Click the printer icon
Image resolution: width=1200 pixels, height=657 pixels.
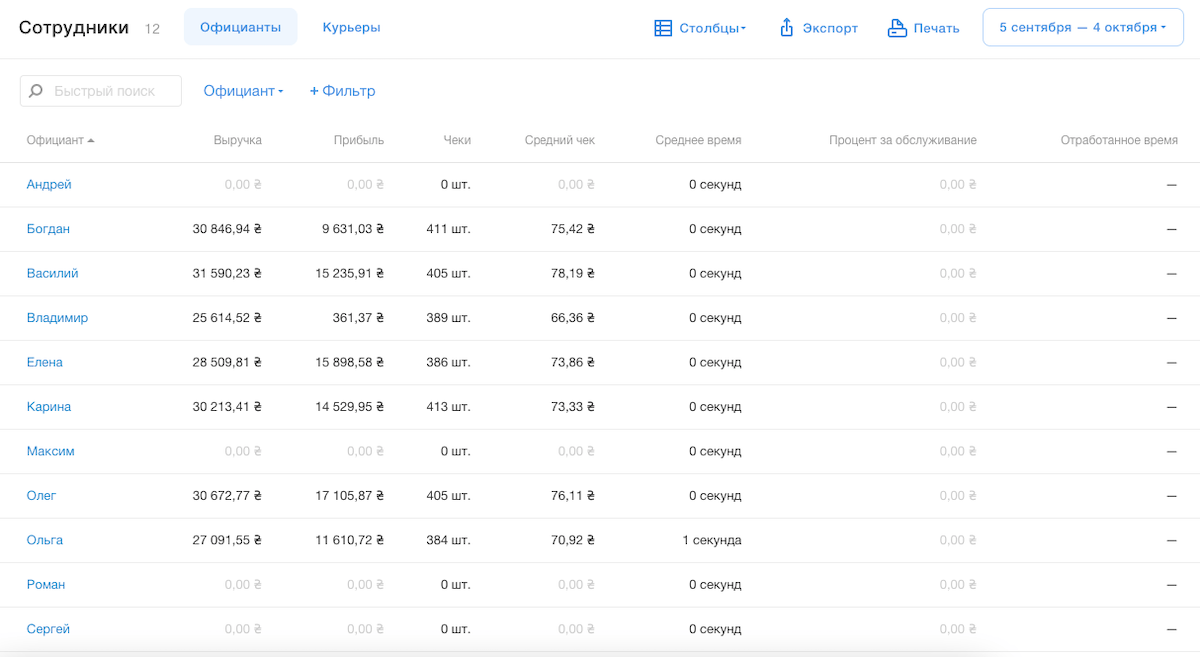(x=897, y=28)
